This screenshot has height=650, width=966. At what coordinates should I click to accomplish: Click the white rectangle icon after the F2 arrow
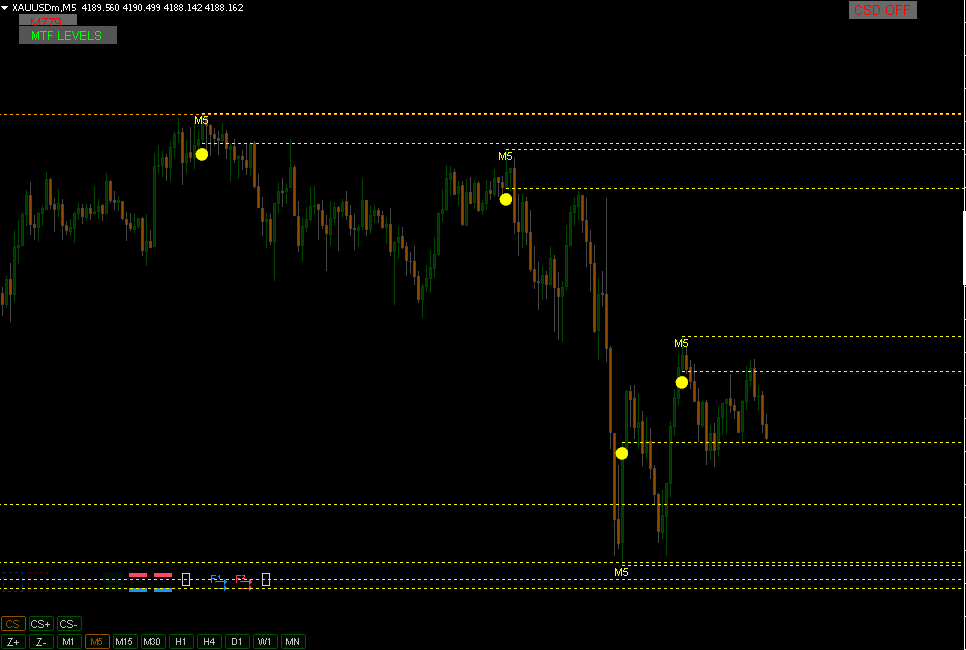(x=266, y=579)
